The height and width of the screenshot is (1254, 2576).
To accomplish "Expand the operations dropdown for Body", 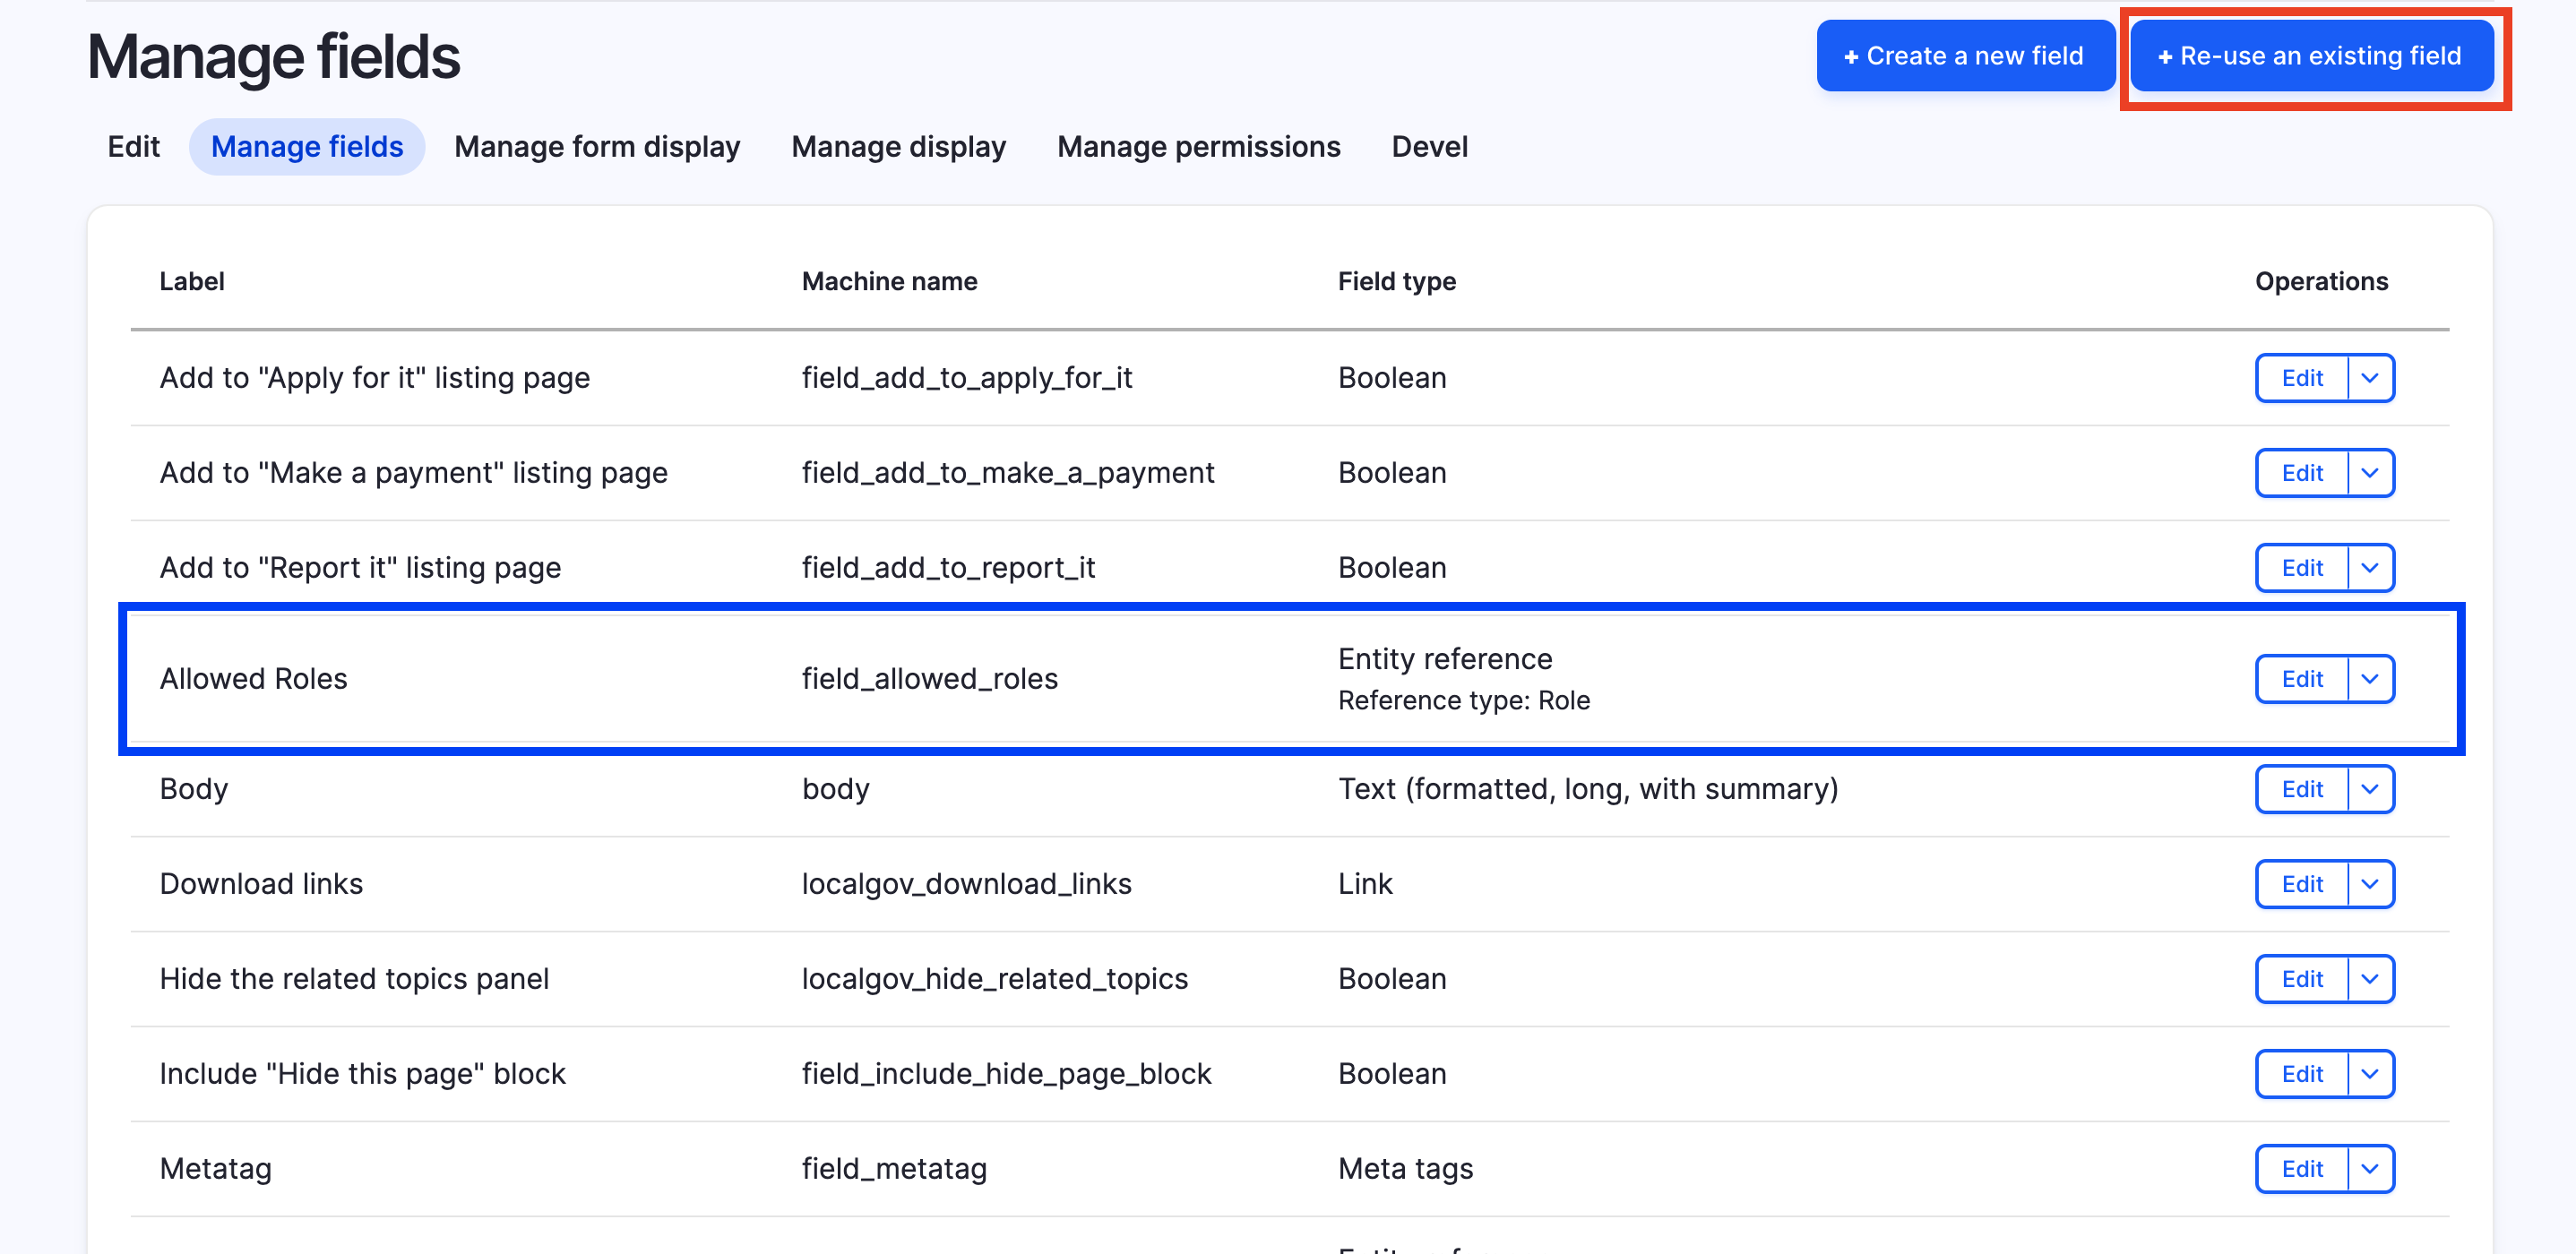I will point(2369,789).
